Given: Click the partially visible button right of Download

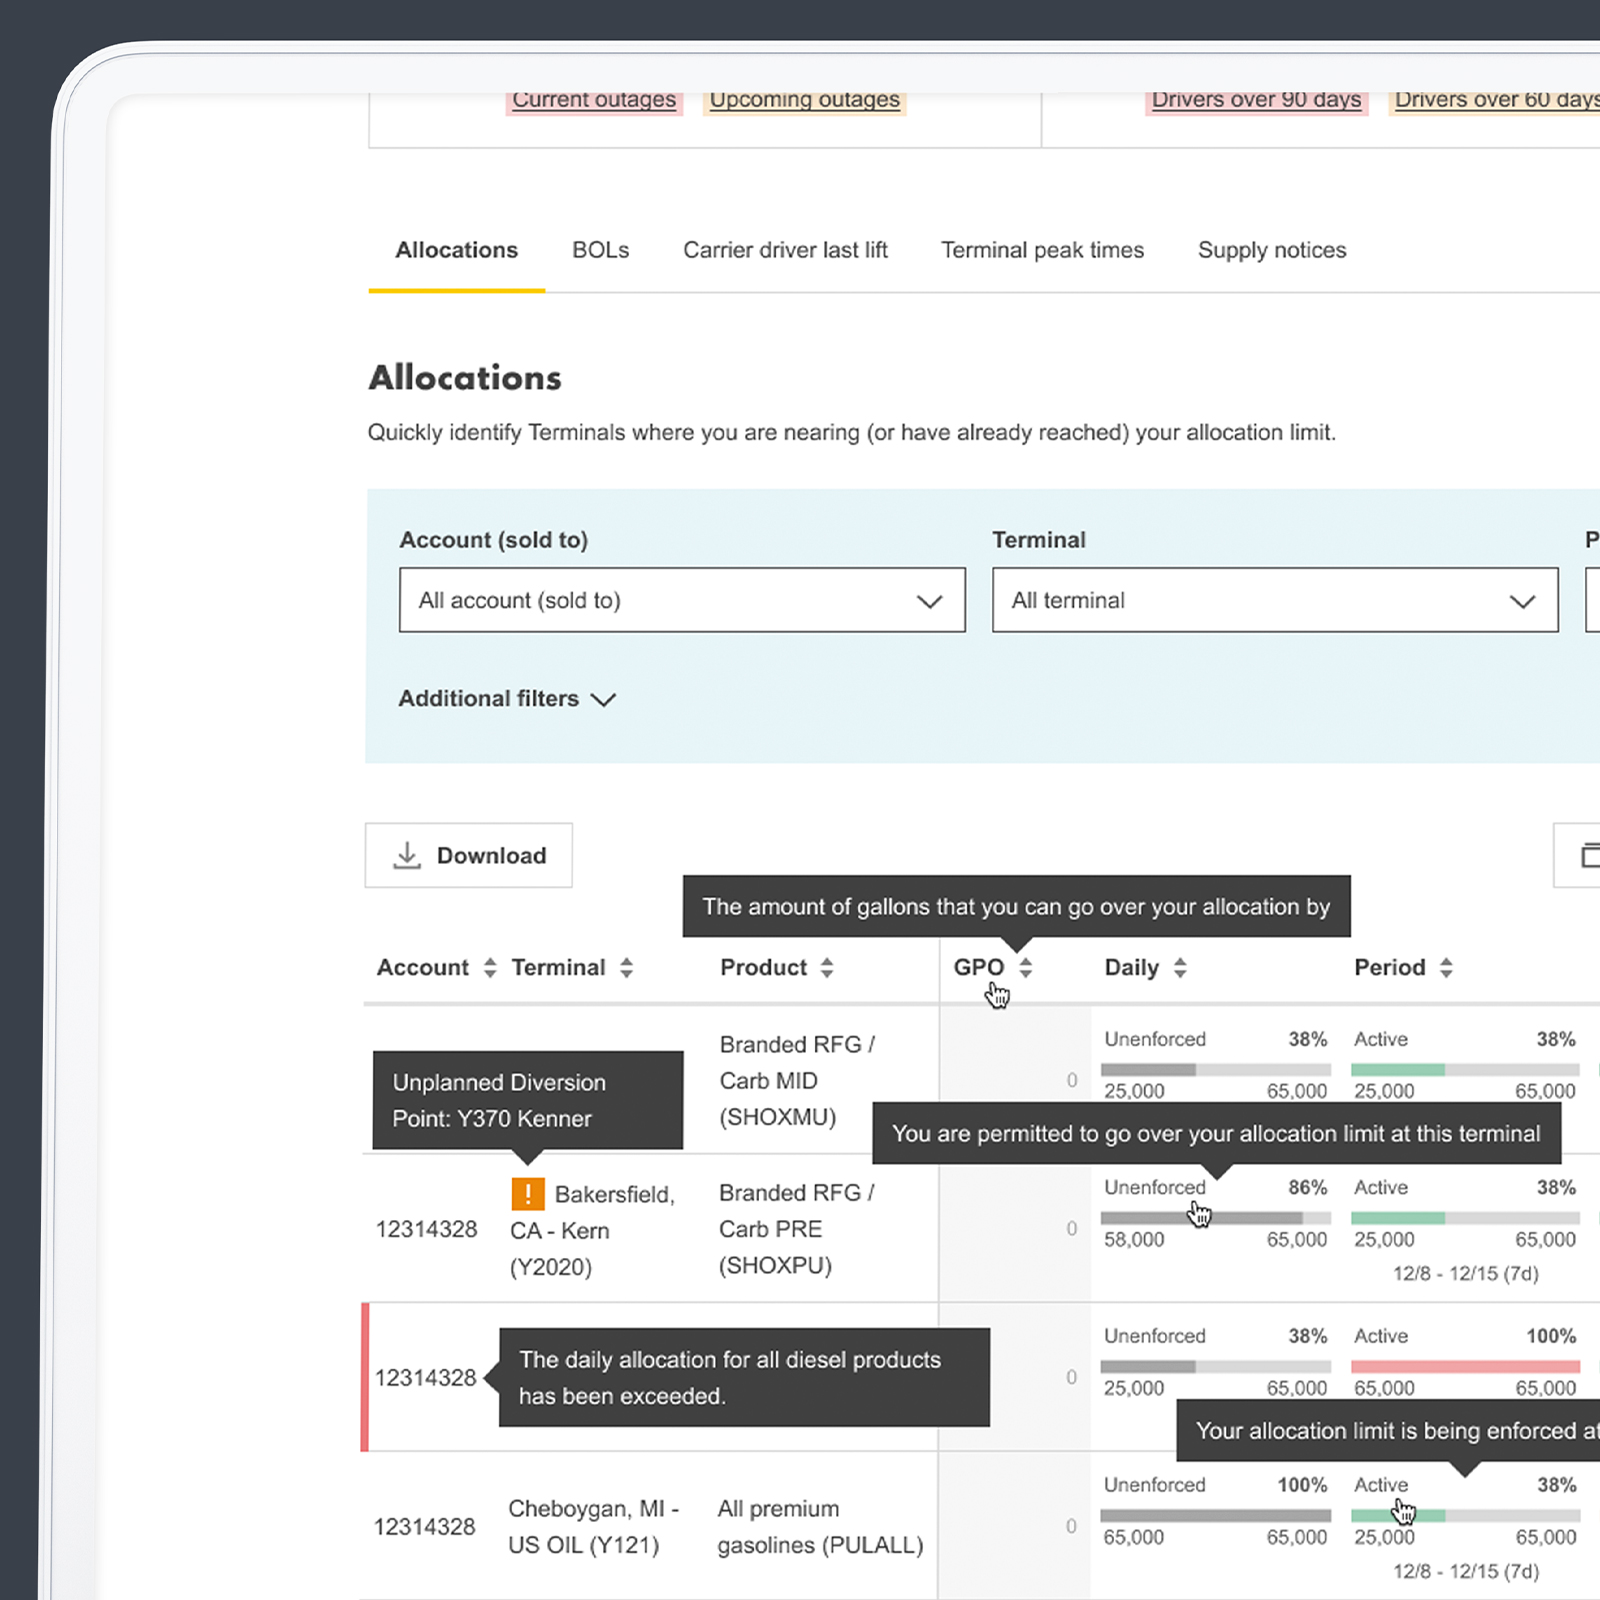Looking at the screenshot, I should click(x=1580, y=855).
